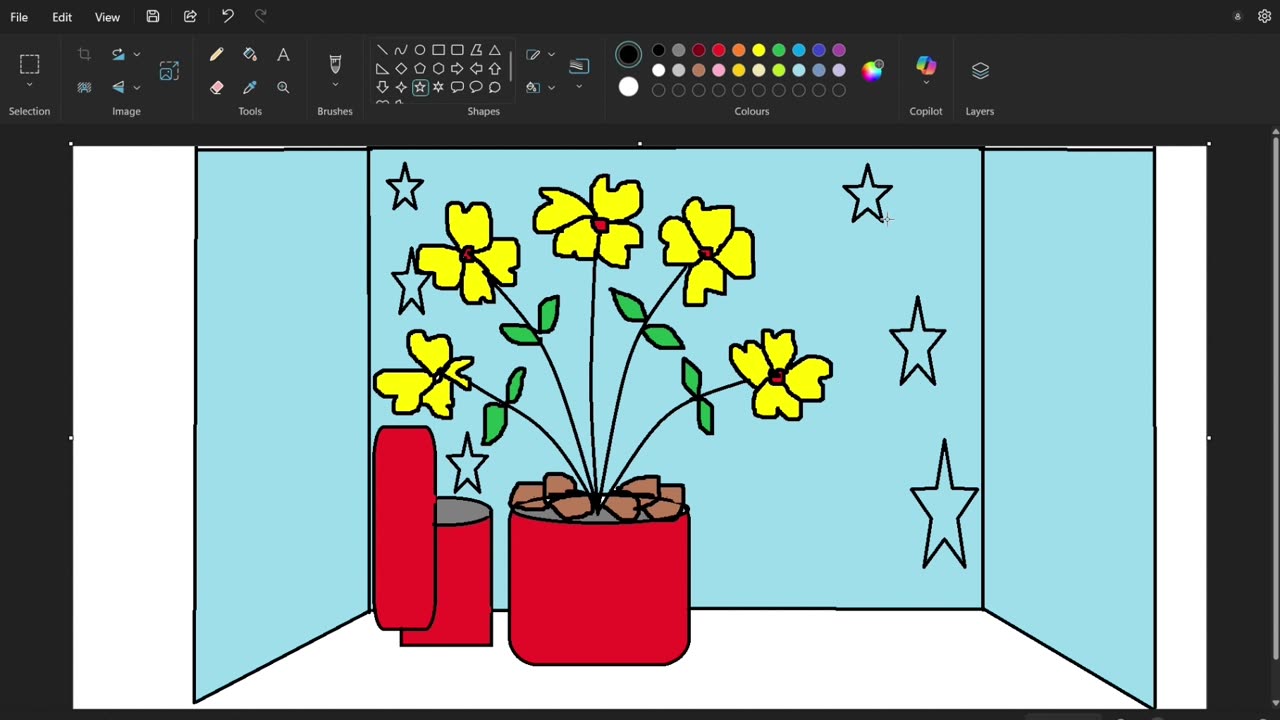The image size is (1280, 720).
Task: Click the Crop image icon
Action: (84, 55)
